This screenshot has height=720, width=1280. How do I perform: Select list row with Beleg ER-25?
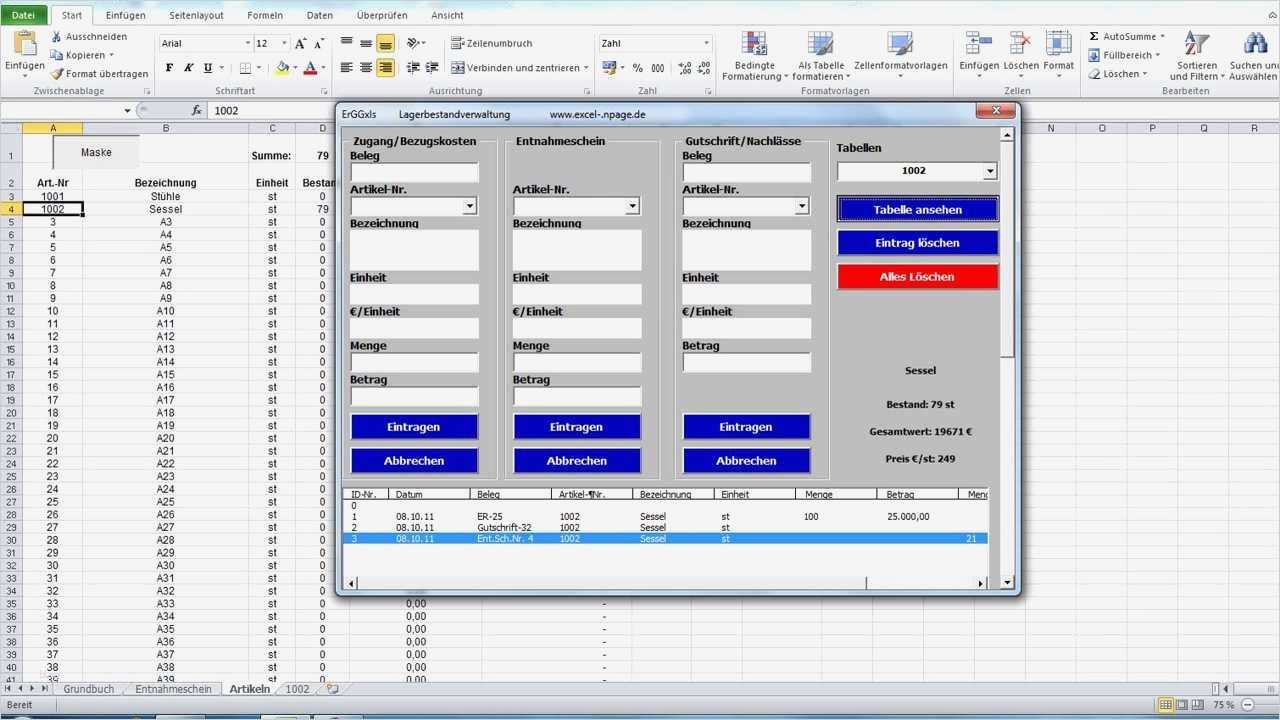point(665,516)
